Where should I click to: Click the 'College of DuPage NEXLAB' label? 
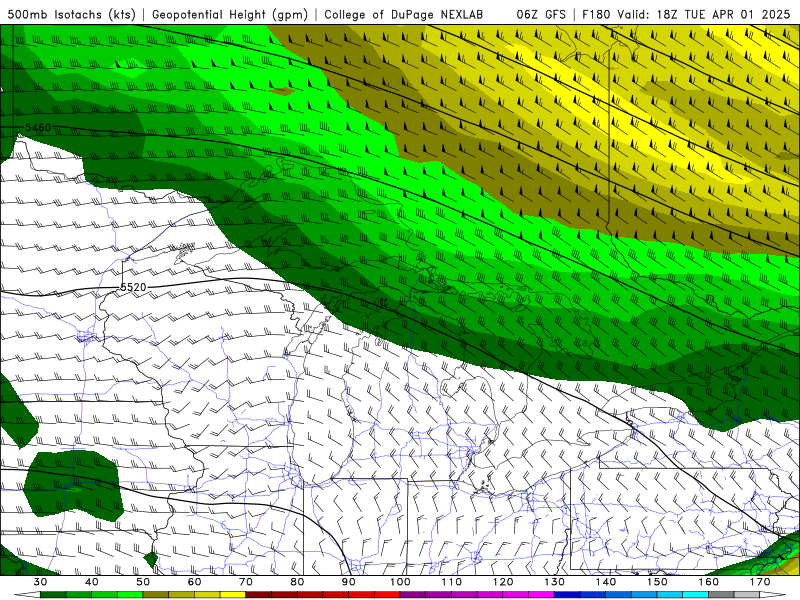(x=404, y=14)
